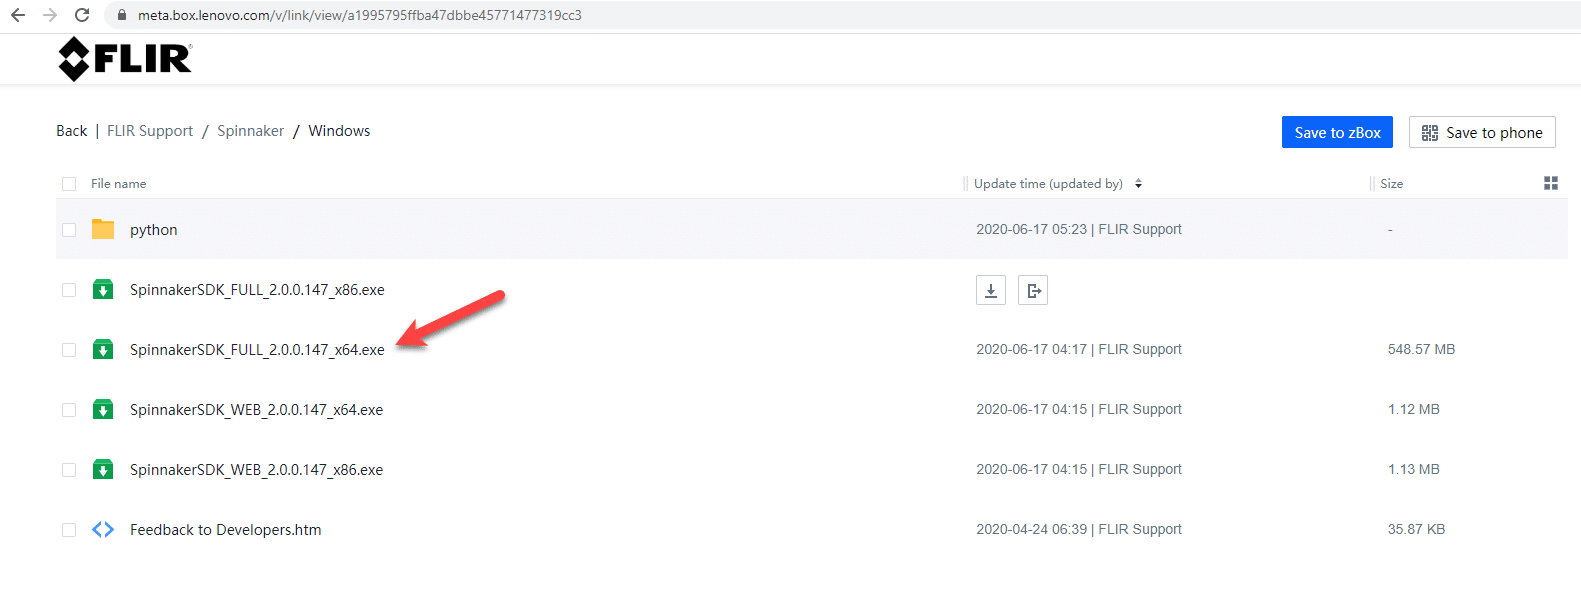Download the SpinnakerSDK_FULL x86 file
Screen dimensions: 1581x614
(991, 290)
